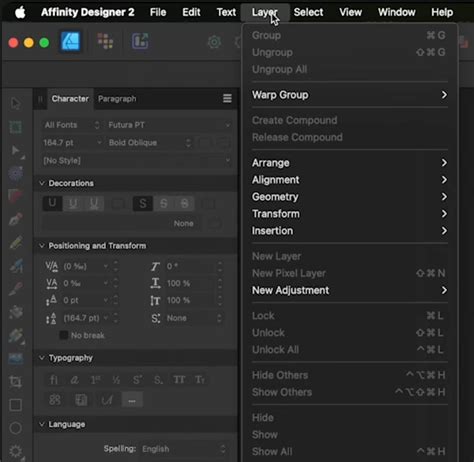Click the background color swatch beside None
Screen dimensions: 474x462
pos(215,223)
